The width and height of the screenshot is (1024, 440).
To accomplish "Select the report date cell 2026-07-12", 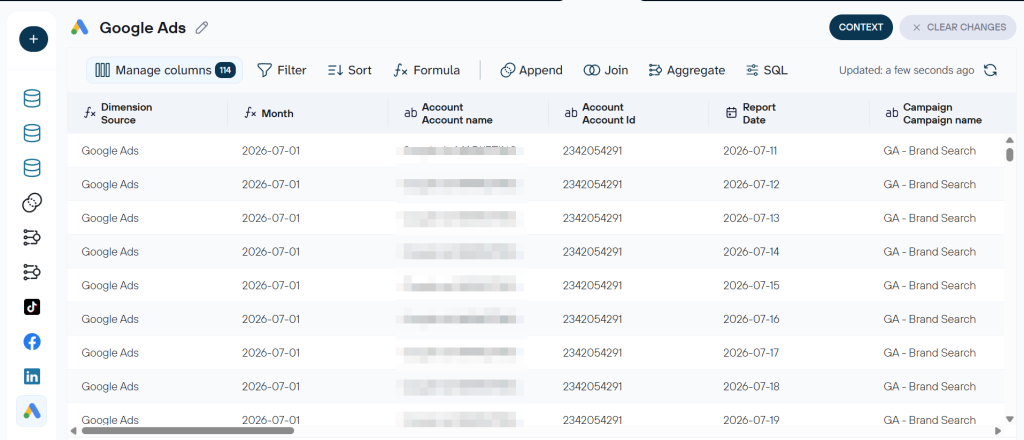I will coord(751,185).
